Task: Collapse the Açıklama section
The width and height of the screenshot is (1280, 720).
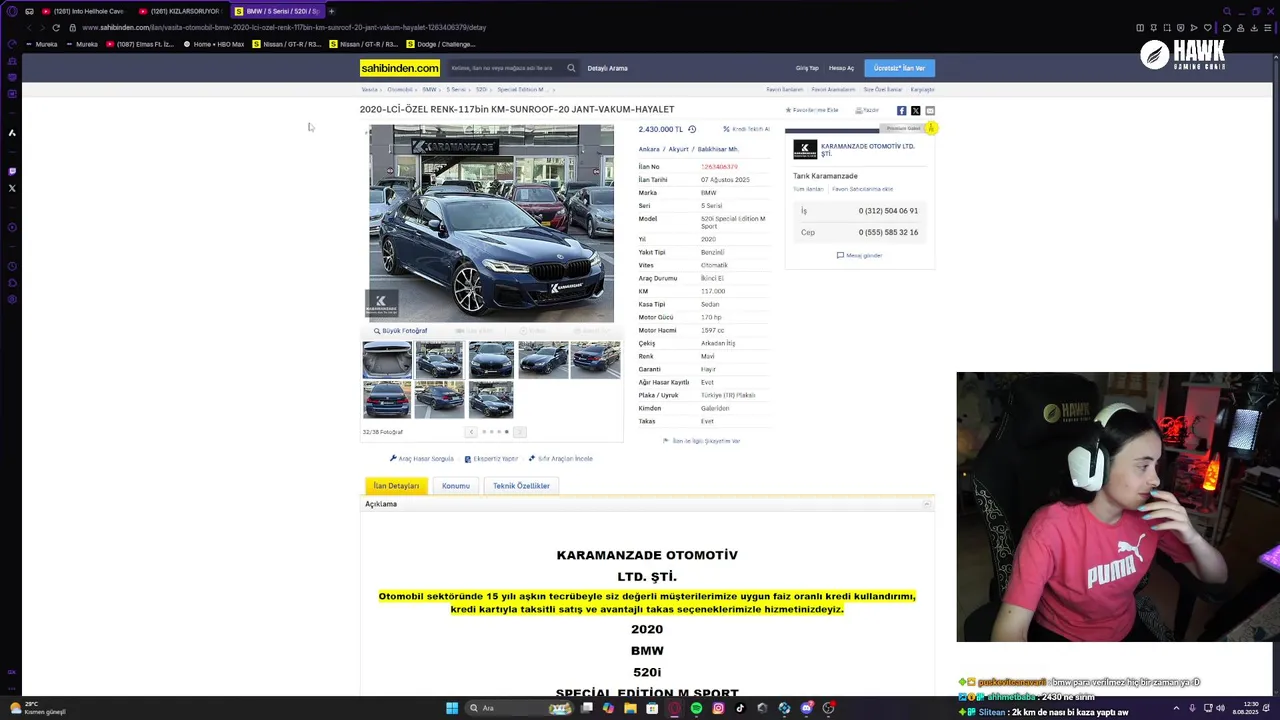Action: tap(928, 504)
